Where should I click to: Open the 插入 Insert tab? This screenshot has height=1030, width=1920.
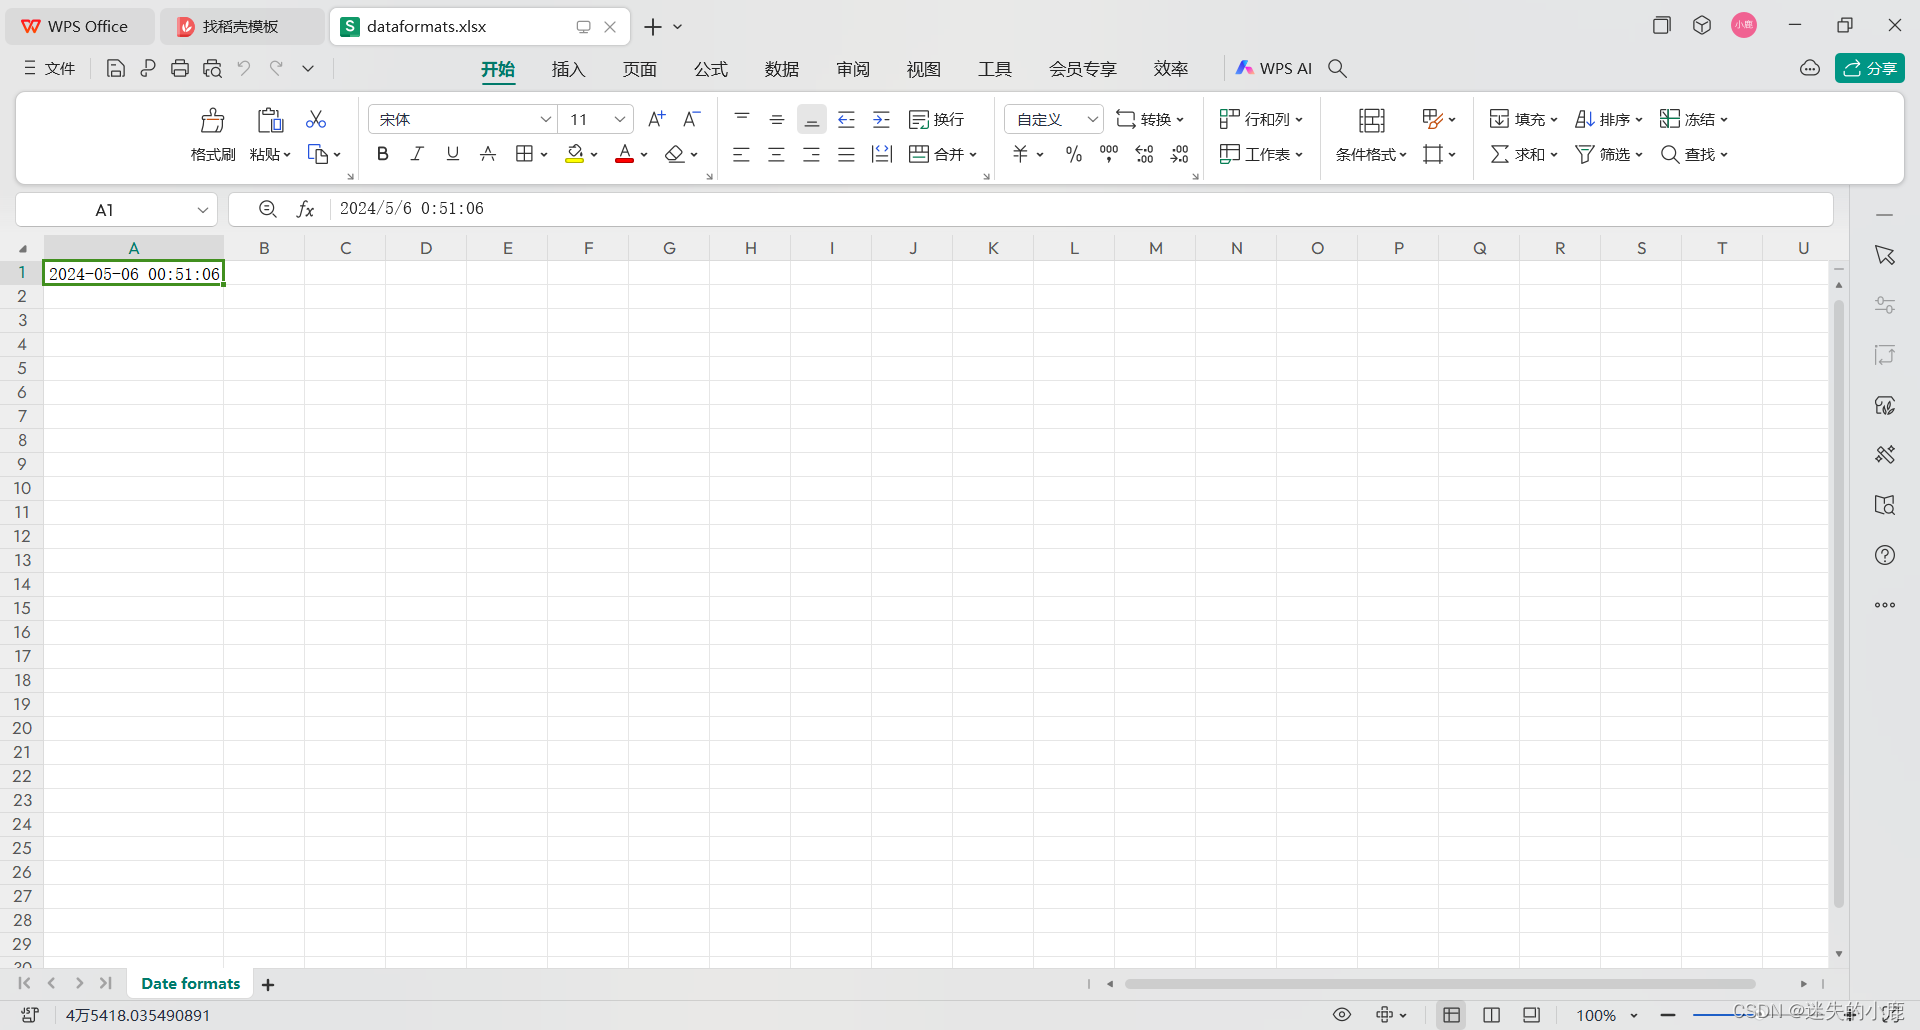click(568, 69)
